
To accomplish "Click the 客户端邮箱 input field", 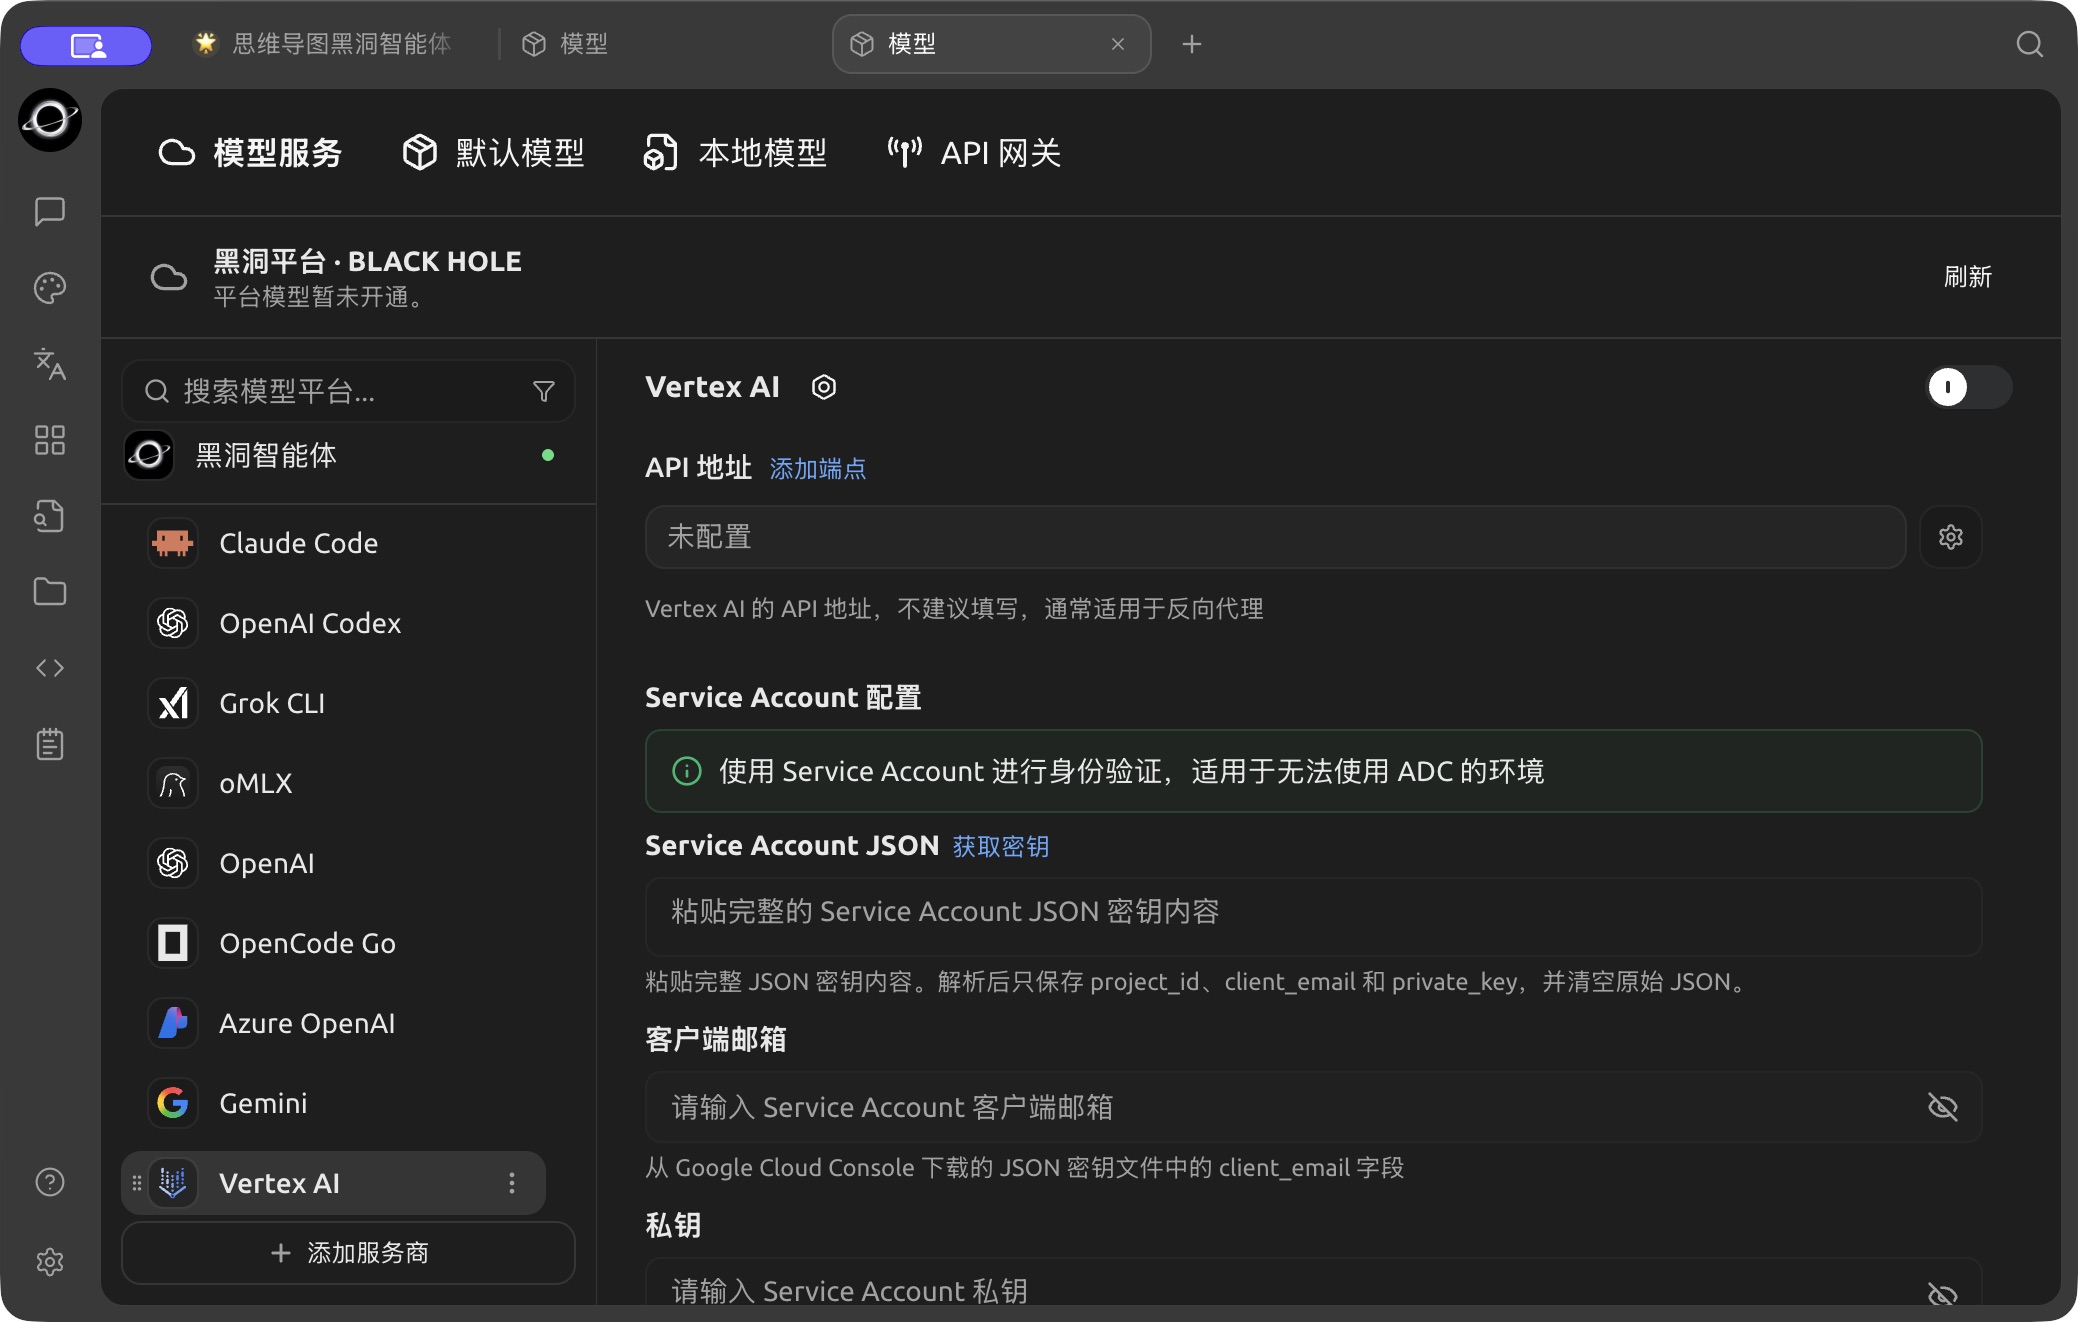I will coord(1314,1107).
